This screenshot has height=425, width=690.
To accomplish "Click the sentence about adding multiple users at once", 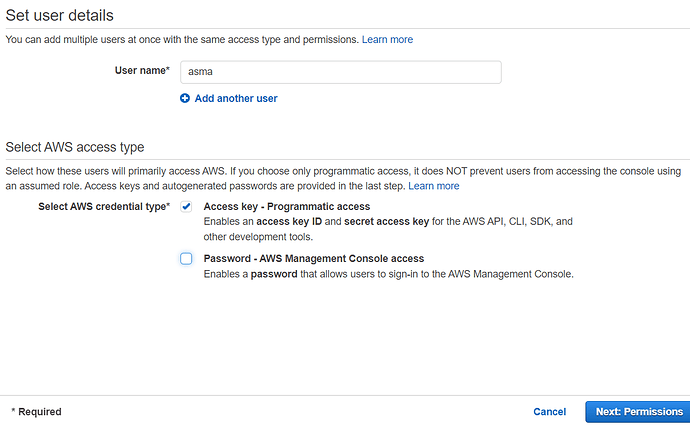I will [182, 40].
